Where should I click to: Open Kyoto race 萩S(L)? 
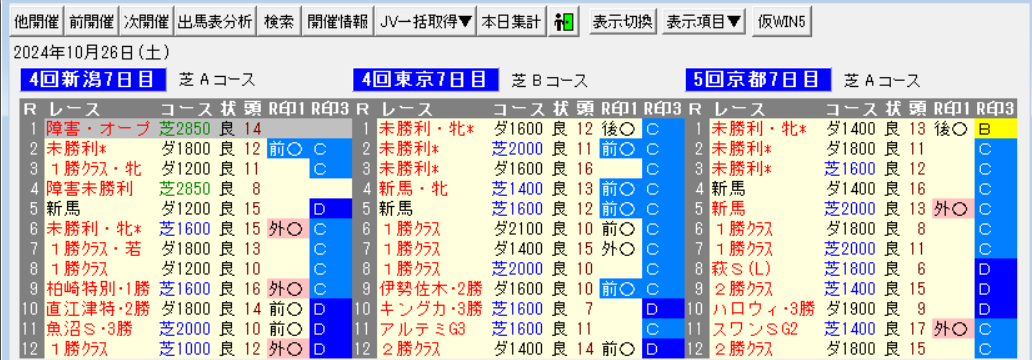[742, 269]
